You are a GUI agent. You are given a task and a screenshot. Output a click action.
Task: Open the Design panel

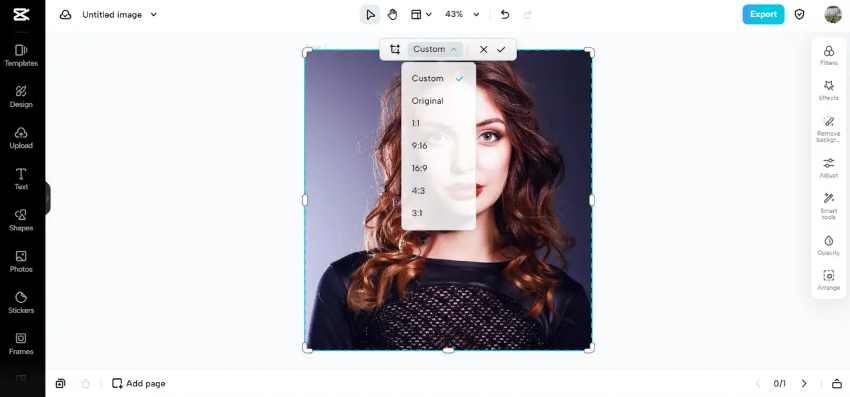[21, 97]
